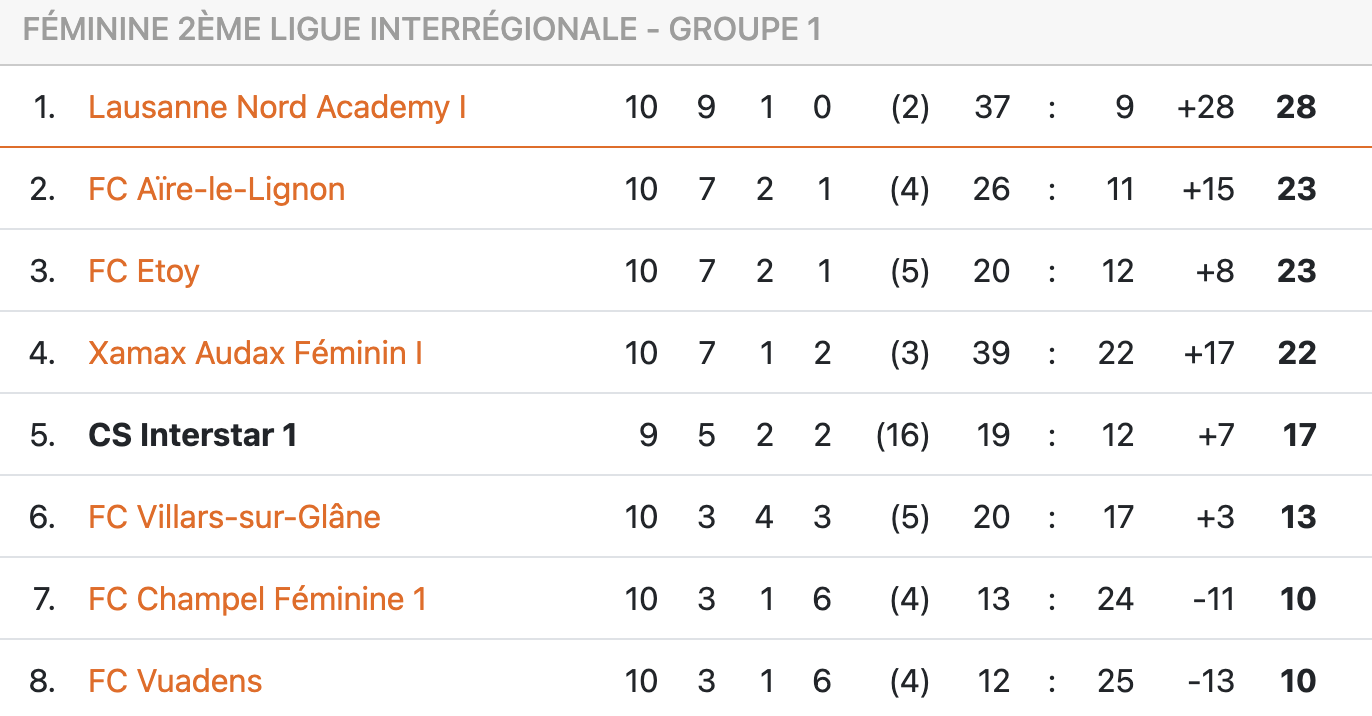
Task: Select the bold CS Interstar 1 team name
Action: [192, 435]
